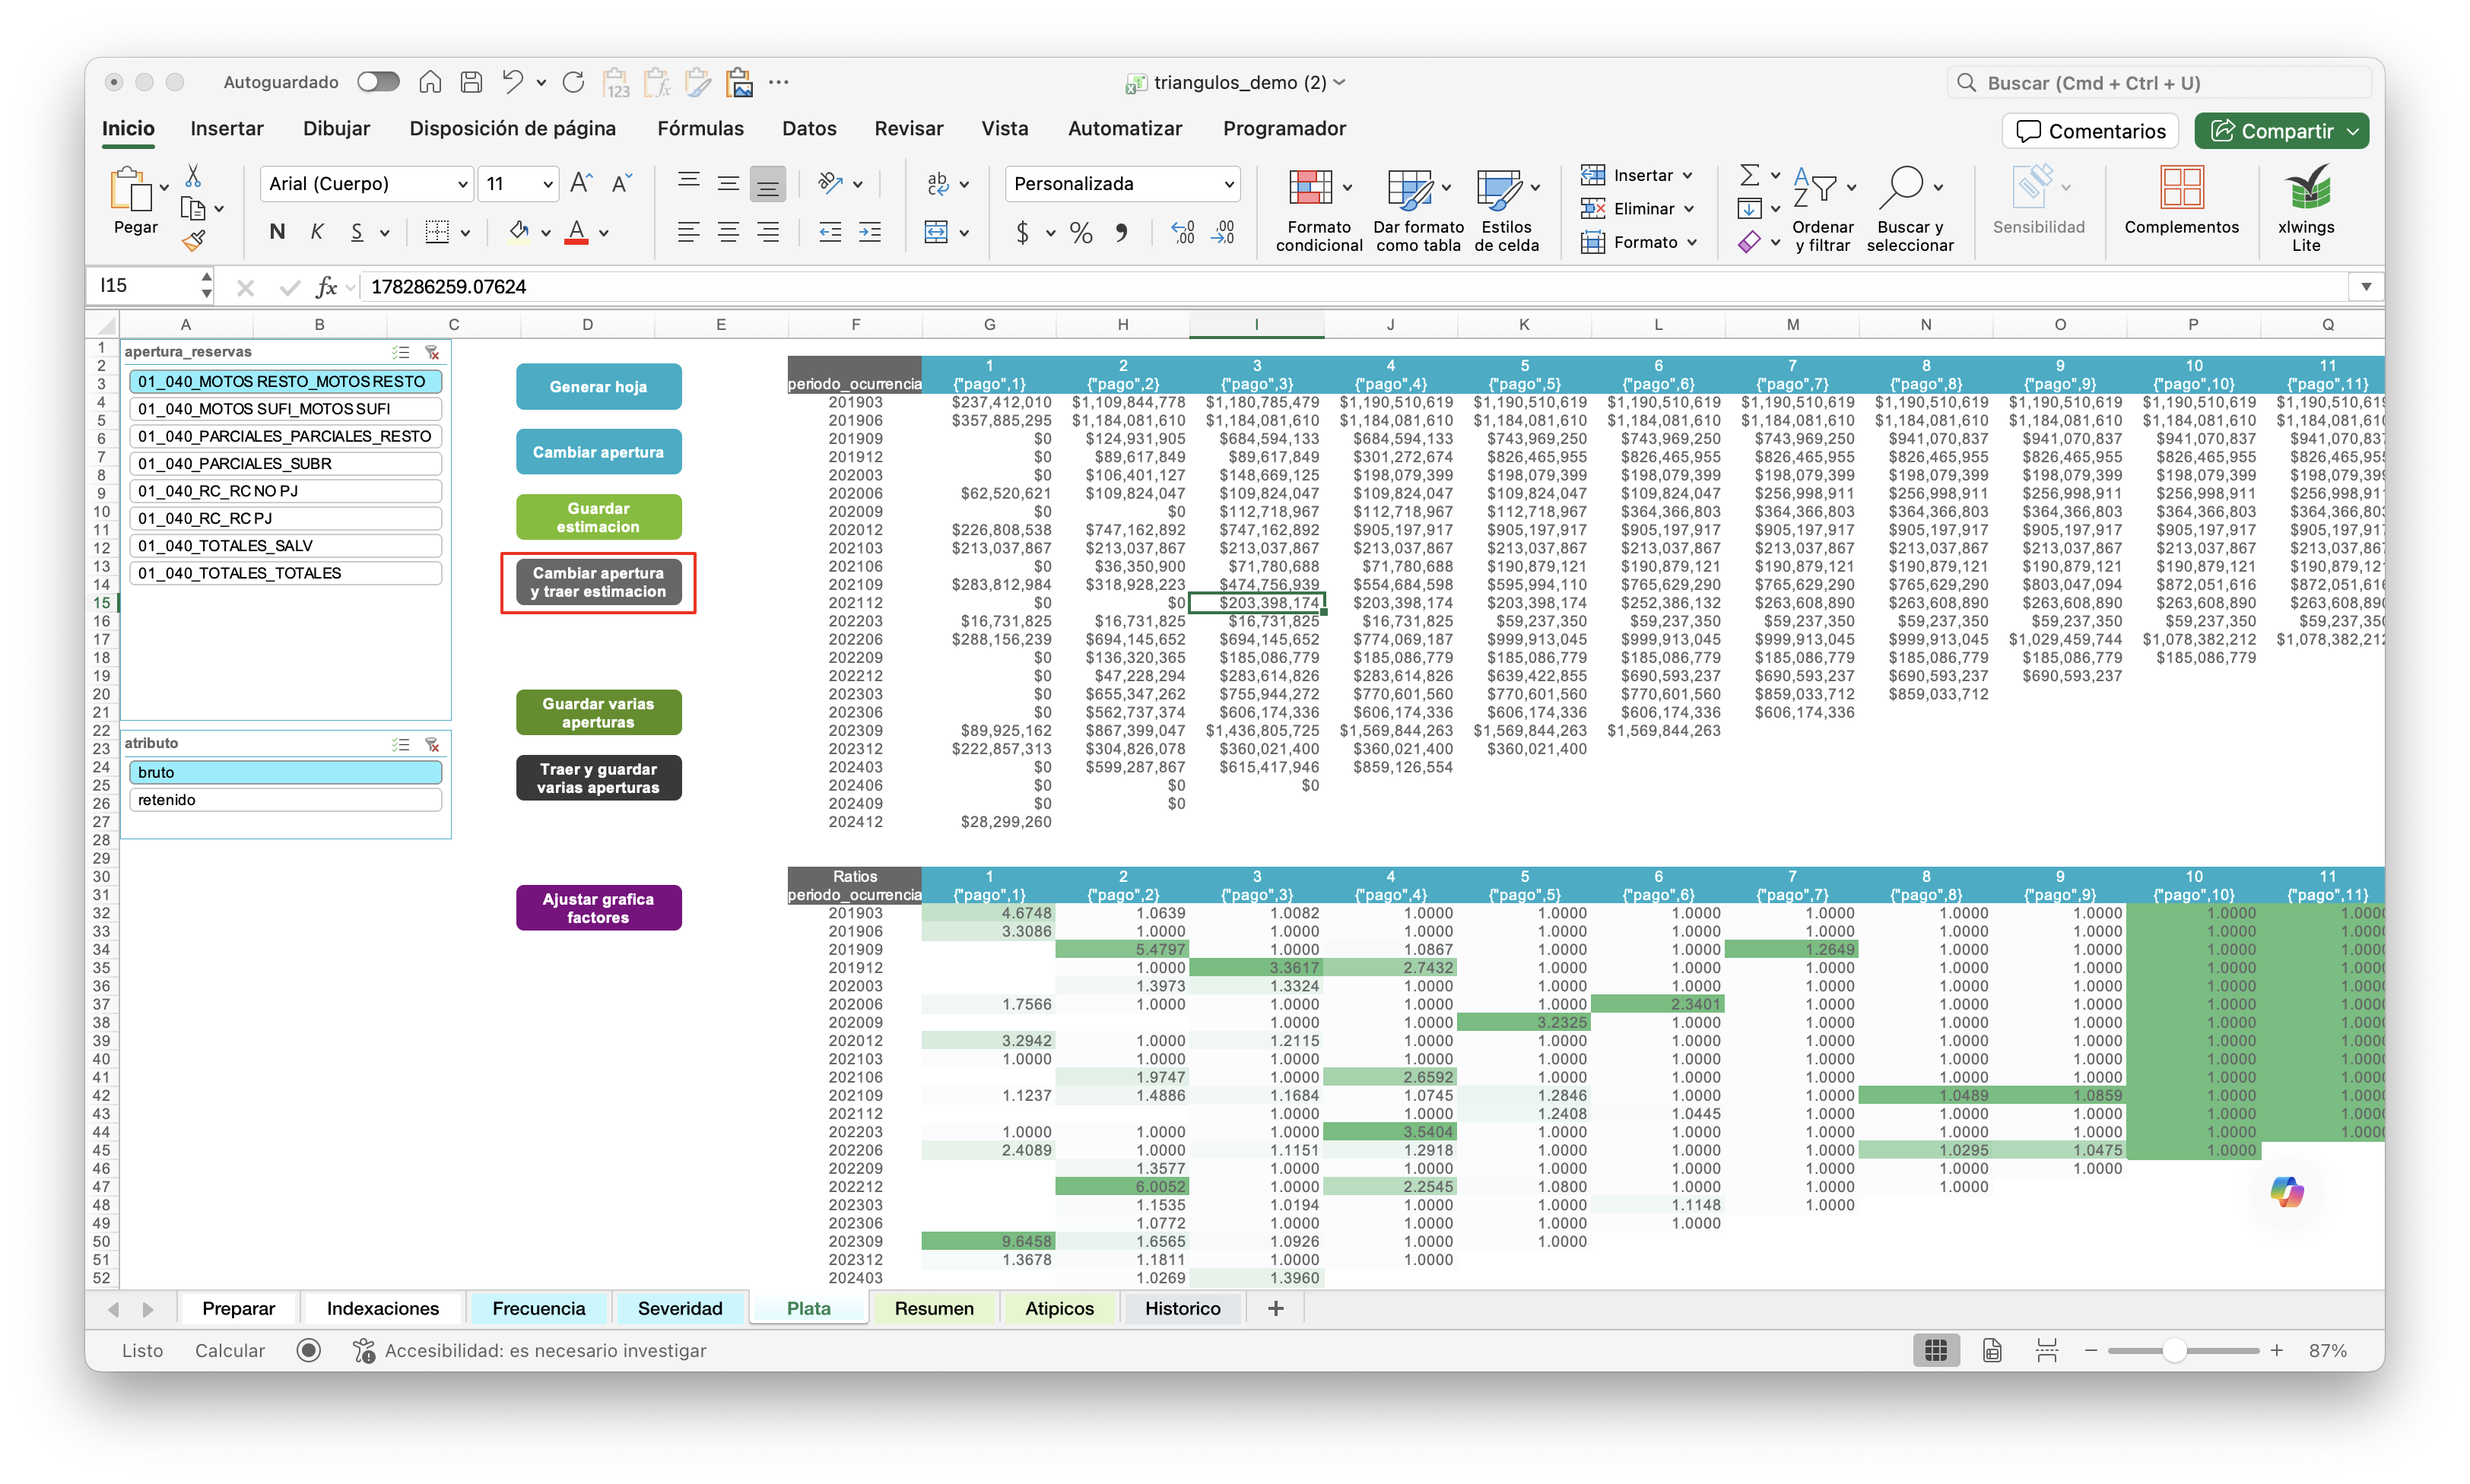Screen dimensions: 2470x1484
Task: Open the font name dropdown
Action: (x=463, y=184)
